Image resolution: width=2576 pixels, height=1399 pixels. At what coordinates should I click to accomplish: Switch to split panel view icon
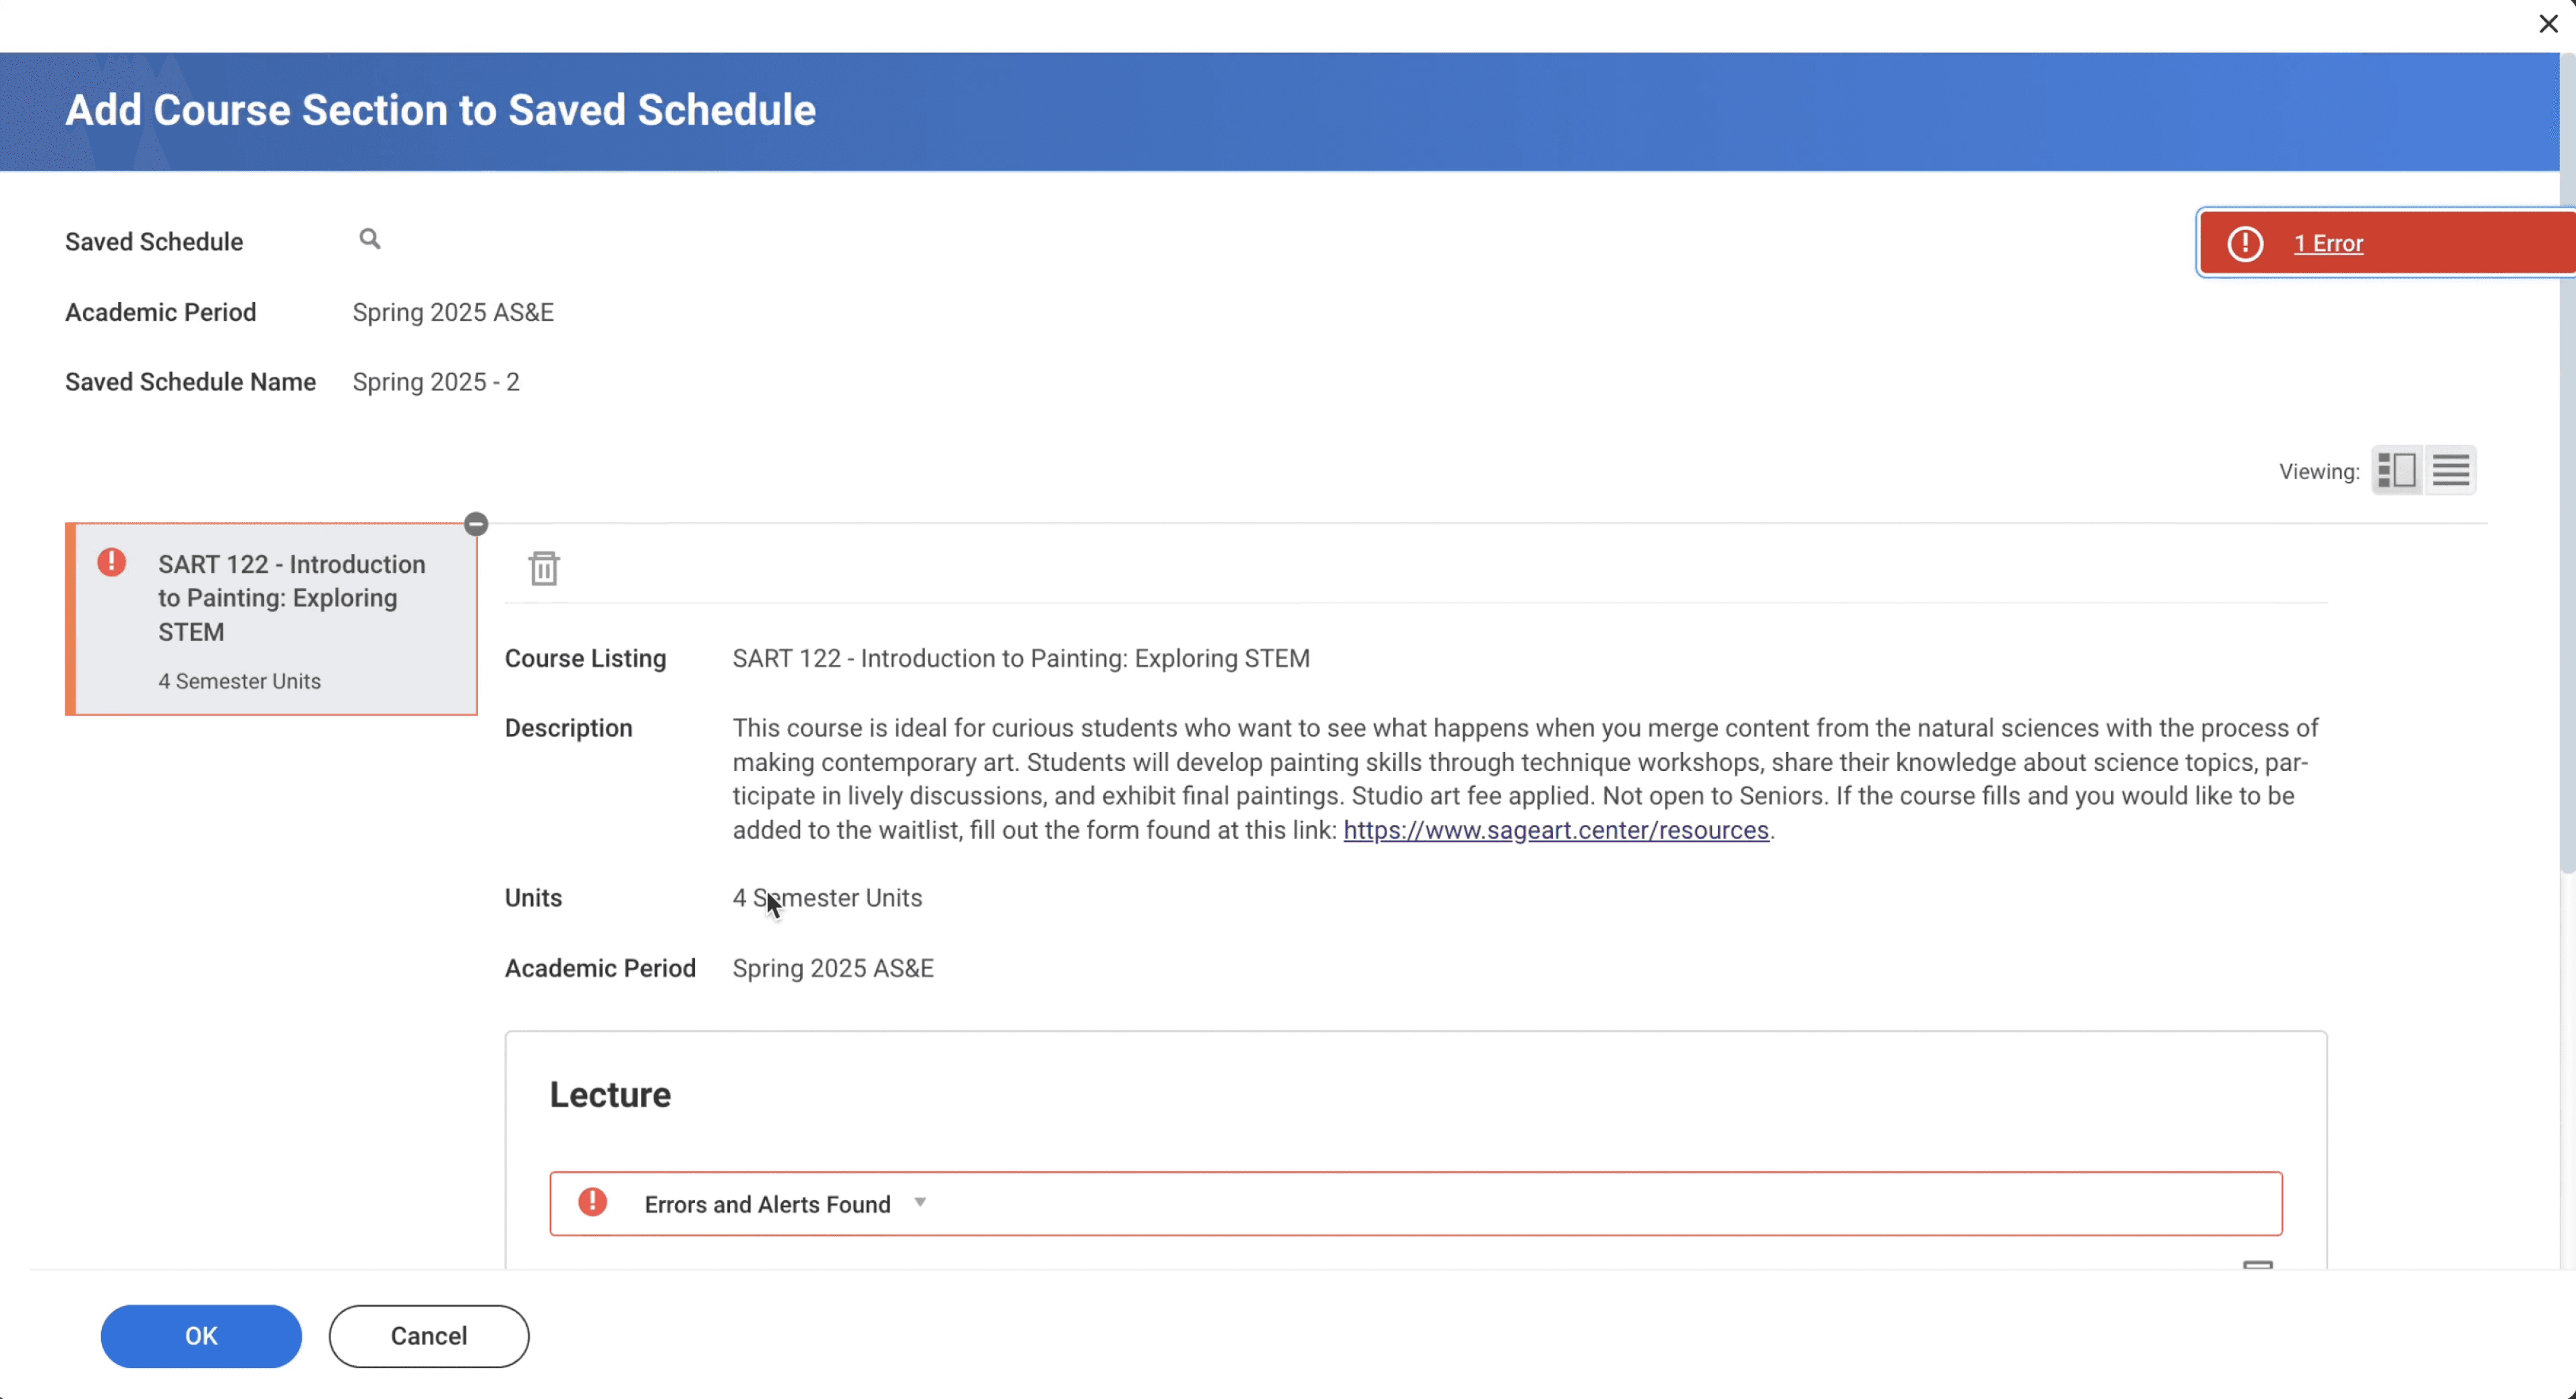[x=2397, y=470]
